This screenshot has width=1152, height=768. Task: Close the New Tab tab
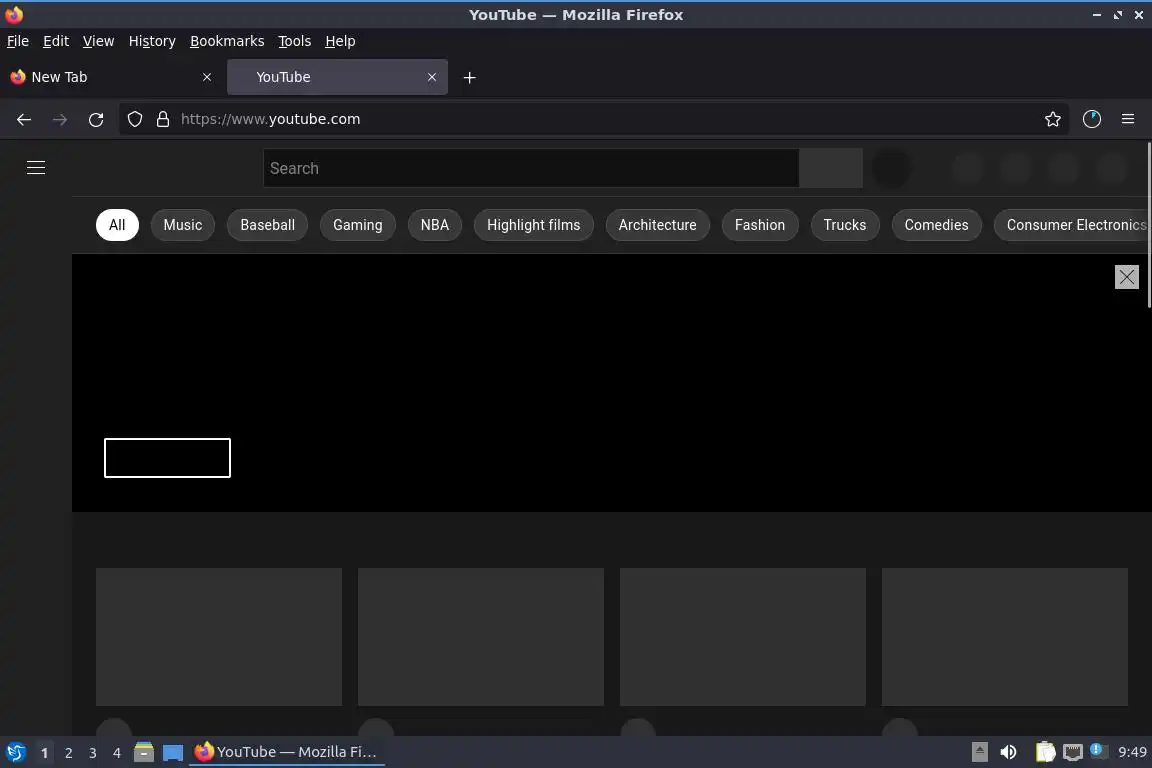(x=207, y=77)
